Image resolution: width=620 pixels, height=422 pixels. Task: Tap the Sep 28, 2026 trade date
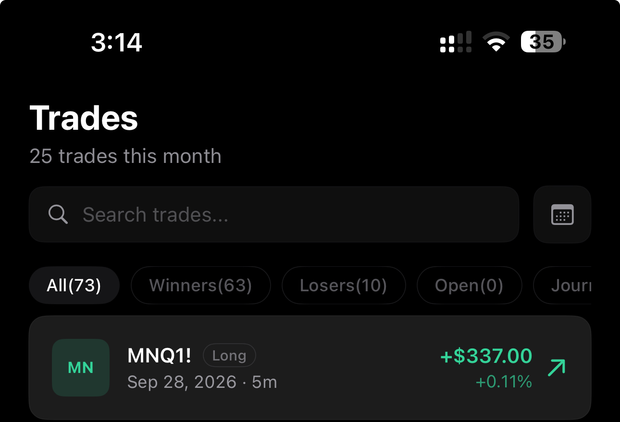(181, 382)
